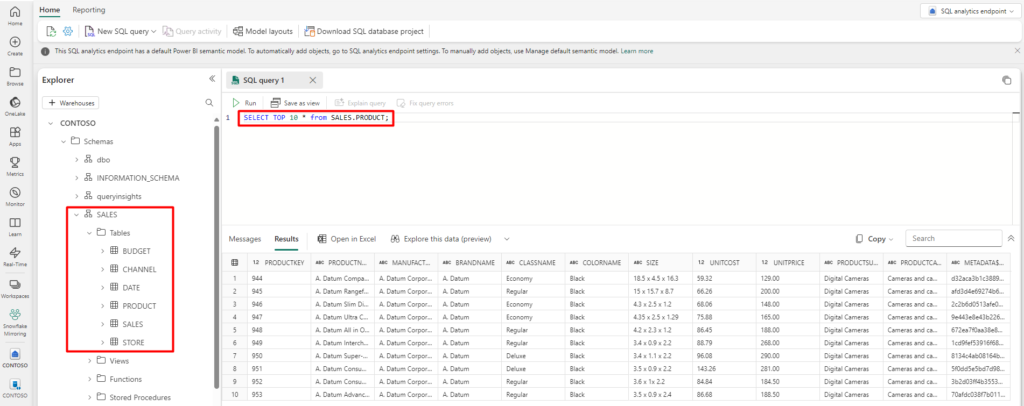The width and height of the screenshot is (1024, 406).
Task: Click search icon in Explorer
Action: pyautogui.click(x=209, y=103)
